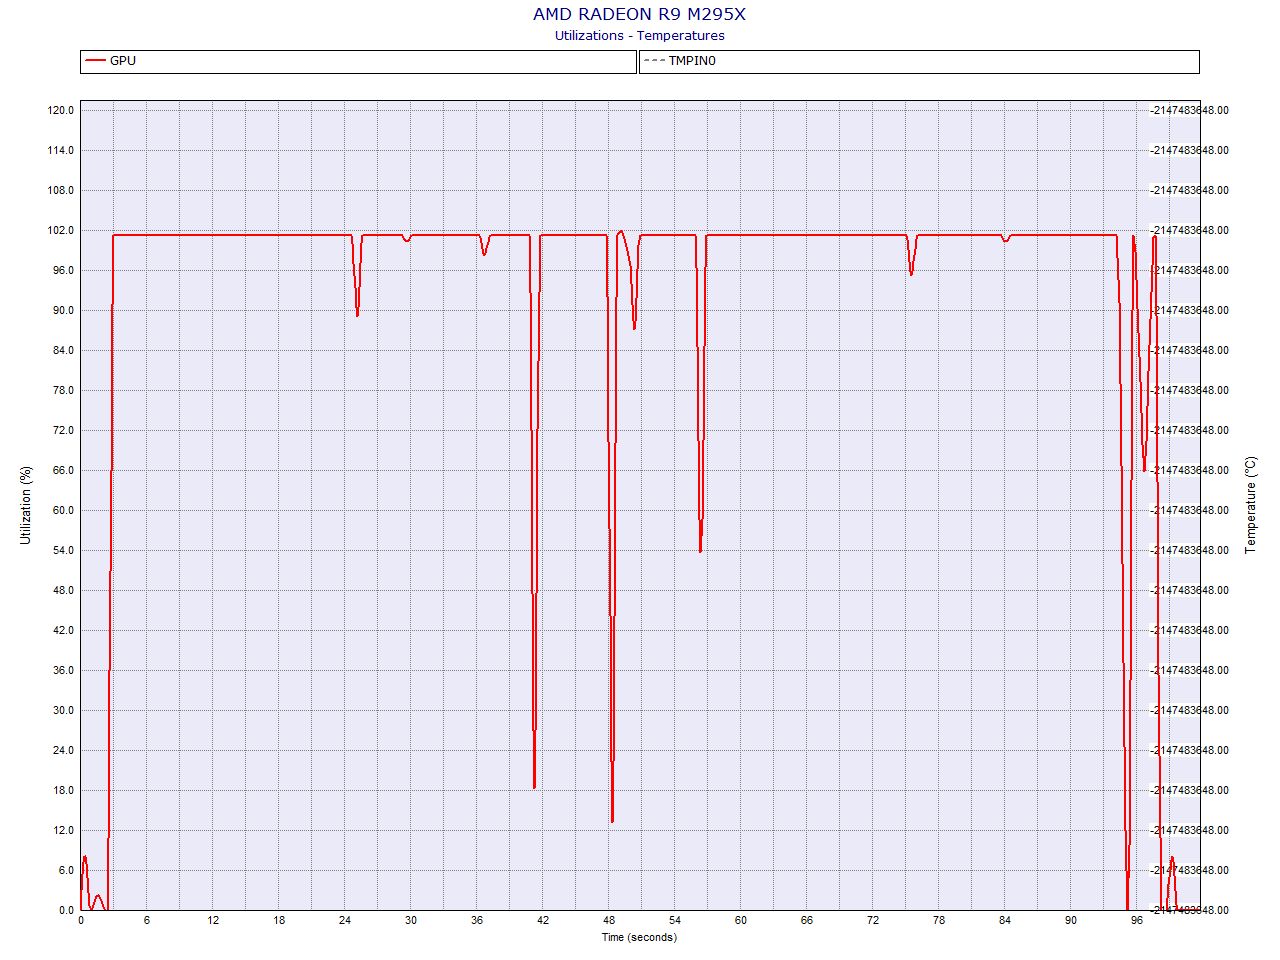Screen dimensions: 1280x960
Task: Select the 42.0 utilization axis label
Action: 64,630
